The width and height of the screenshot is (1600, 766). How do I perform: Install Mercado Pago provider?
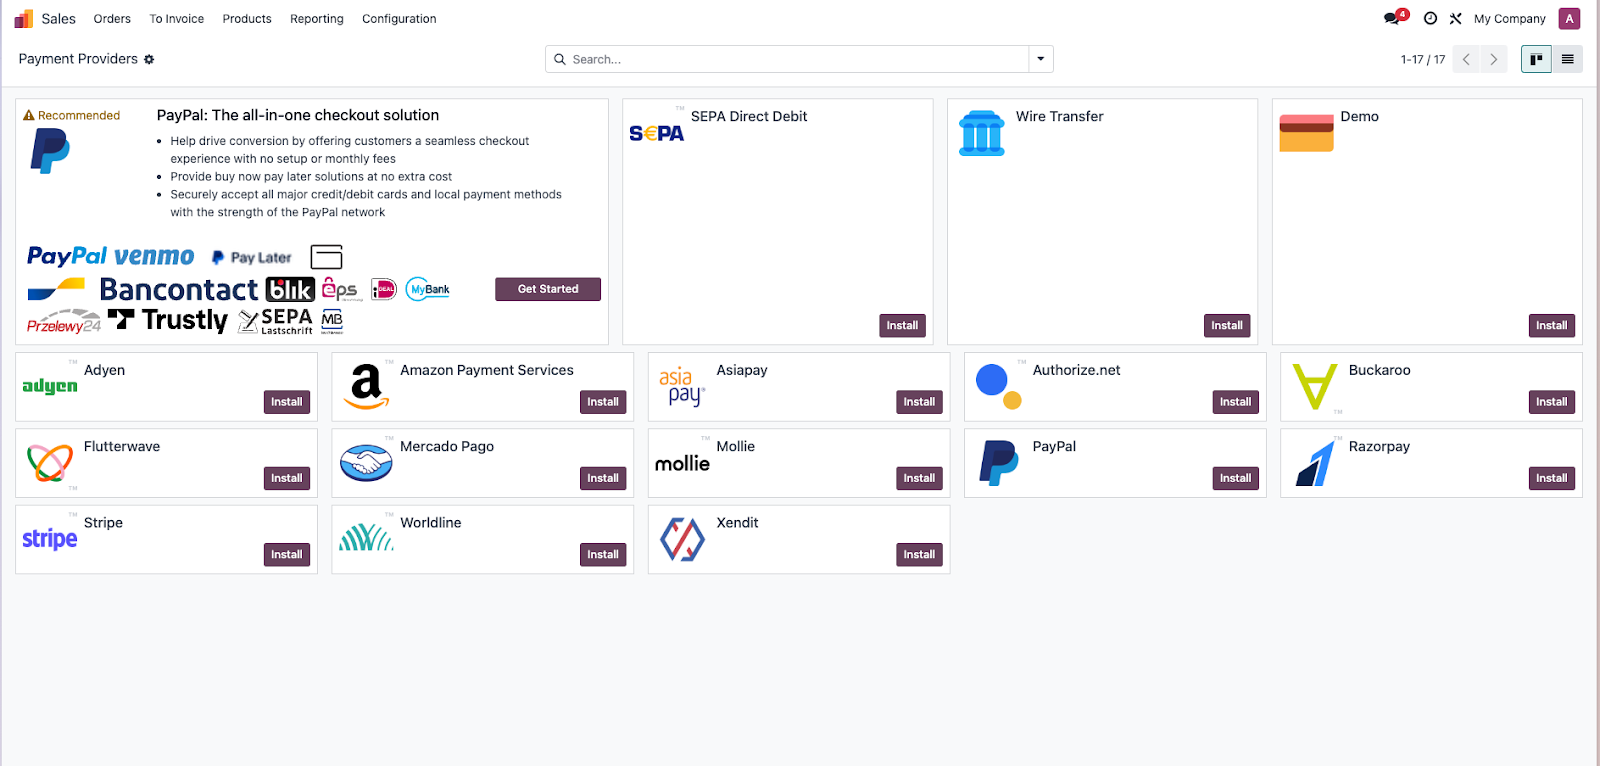pyautogui.click(x=603, y=478)
